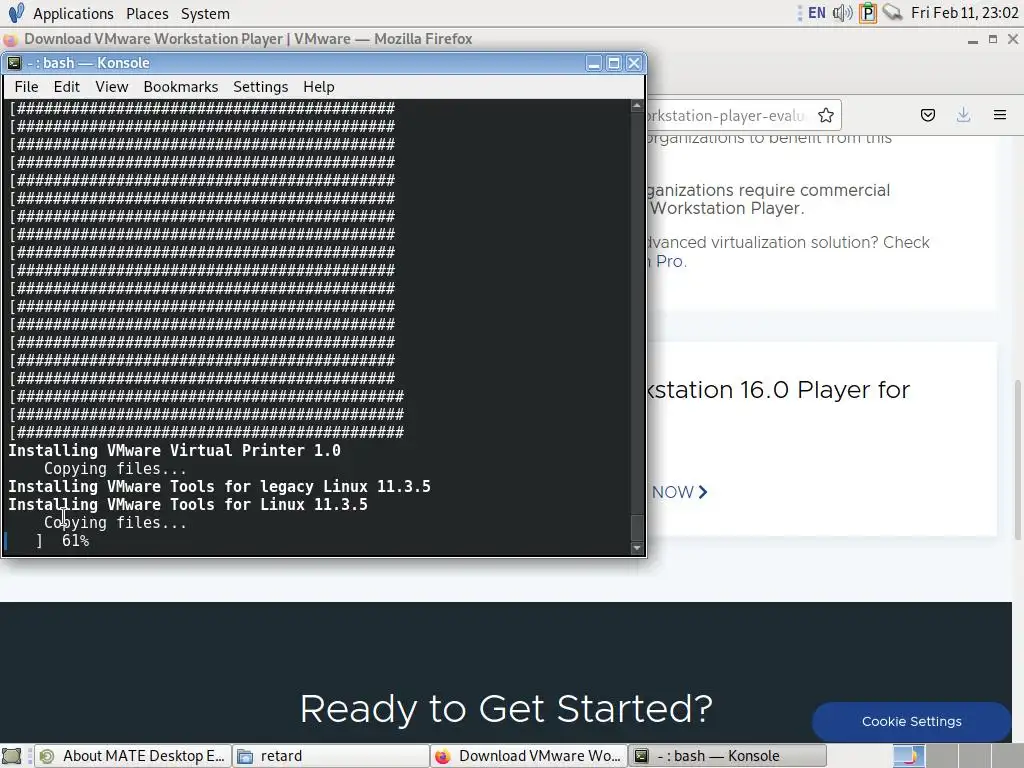This screenshot has height=768, width=1024.
Task: Click the 'station 16.0 Player for' heading
Action: coord(778,390)
